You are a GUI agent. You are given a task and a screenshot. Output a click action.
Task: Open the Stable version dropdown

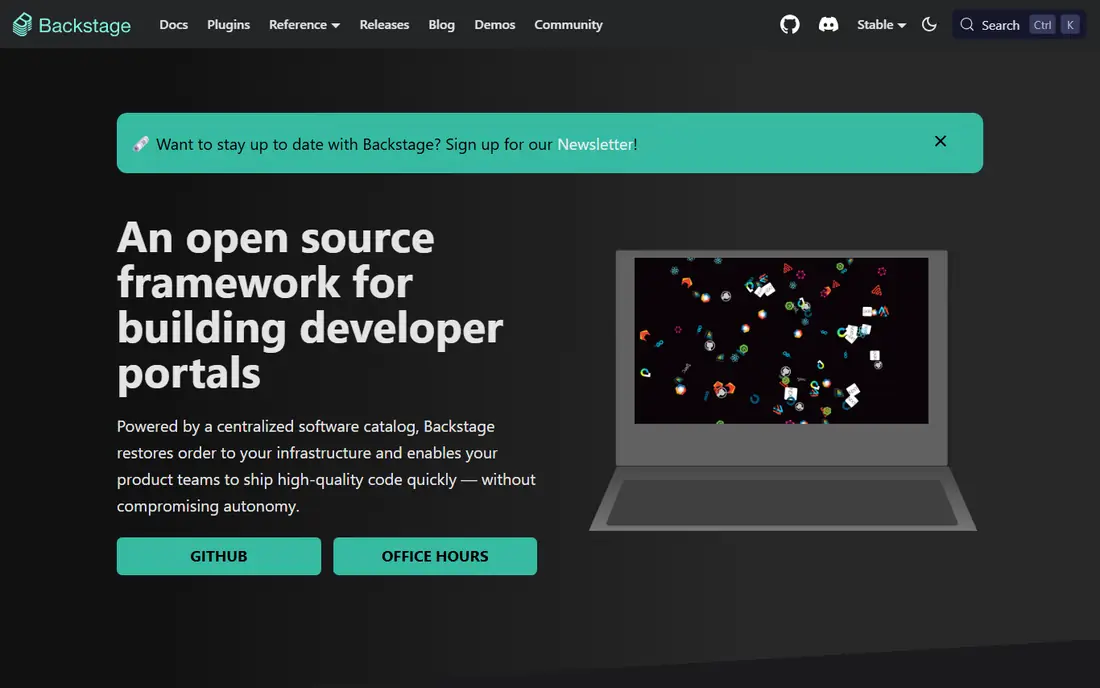(x=881, y=25)
